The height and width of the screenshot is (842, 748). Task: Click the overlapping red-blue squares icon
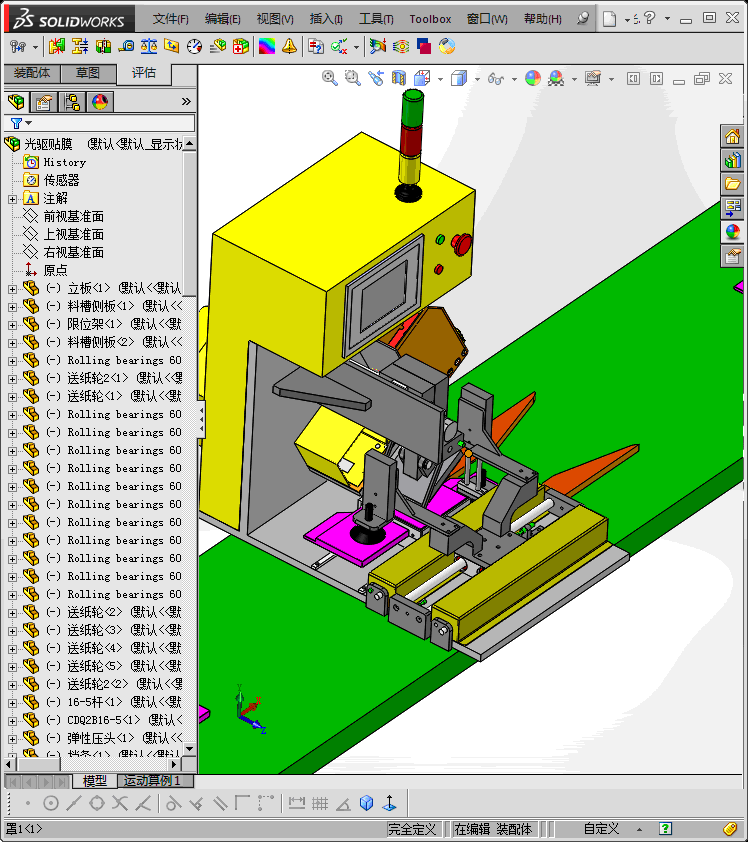click(424, 47)
